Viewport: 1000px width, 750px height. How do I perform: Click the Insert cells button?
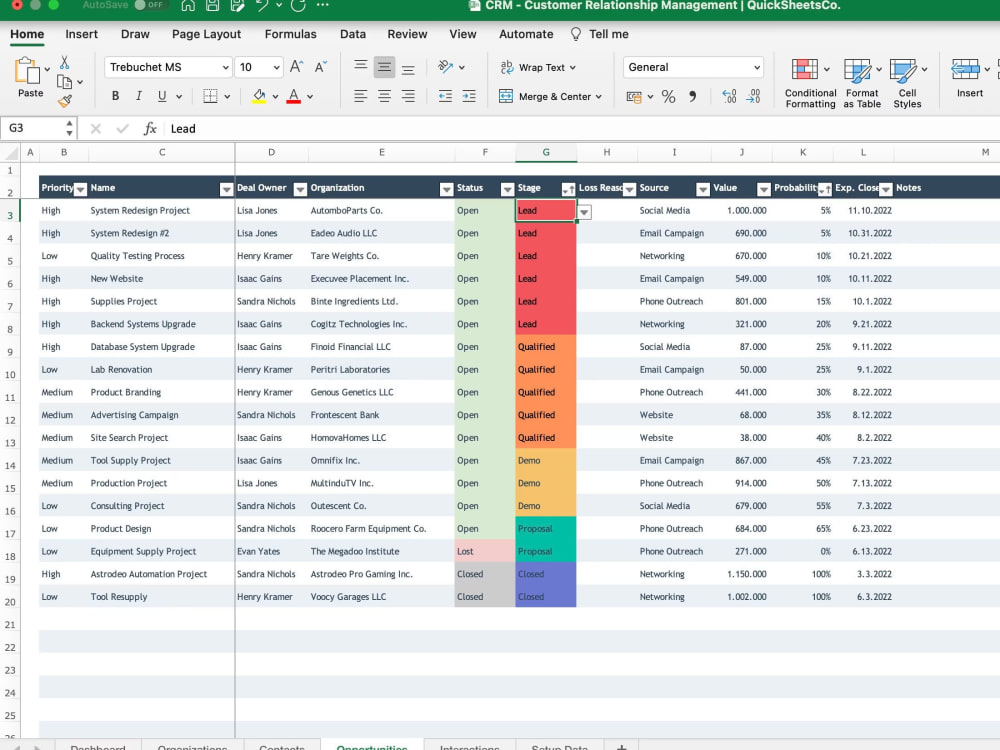coord(969,78)
